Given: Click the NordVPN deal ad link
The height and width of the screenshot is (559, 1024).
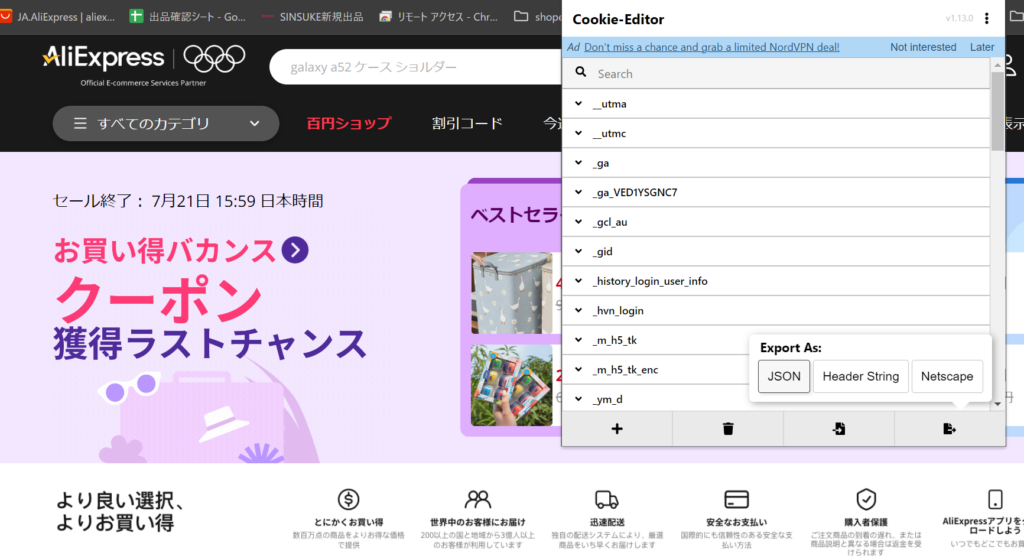Looking at the screenshot, I should click(x=711, y=47).
